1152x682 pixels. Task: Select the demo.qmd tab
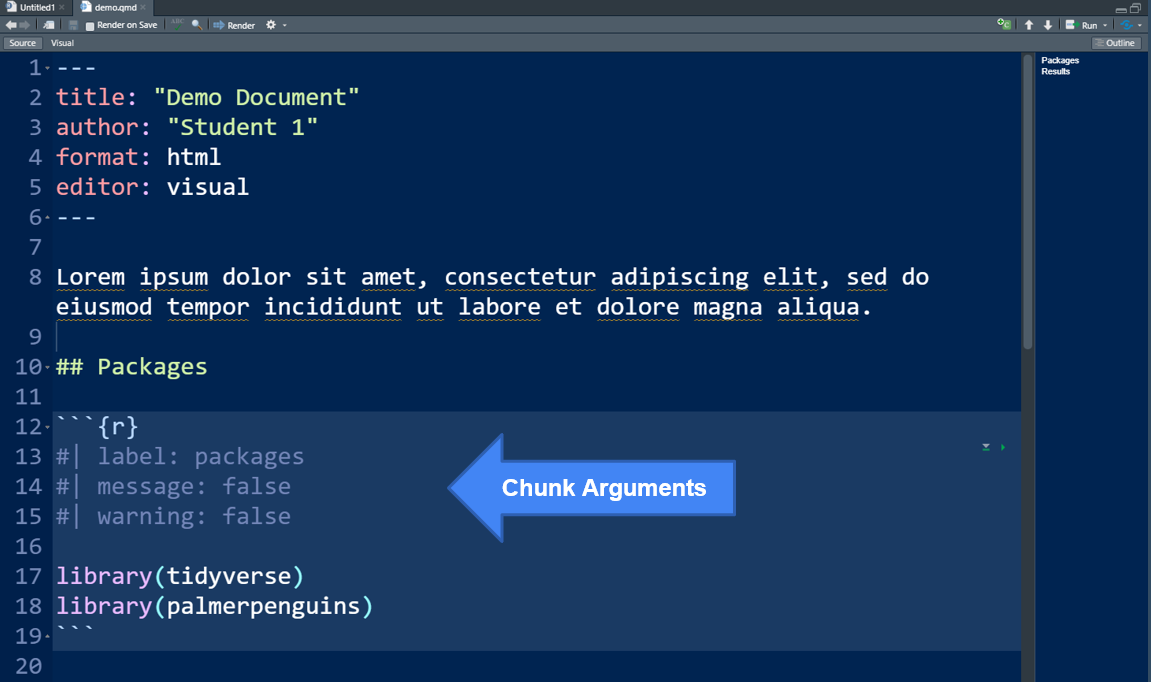click(x=113, y=7)
